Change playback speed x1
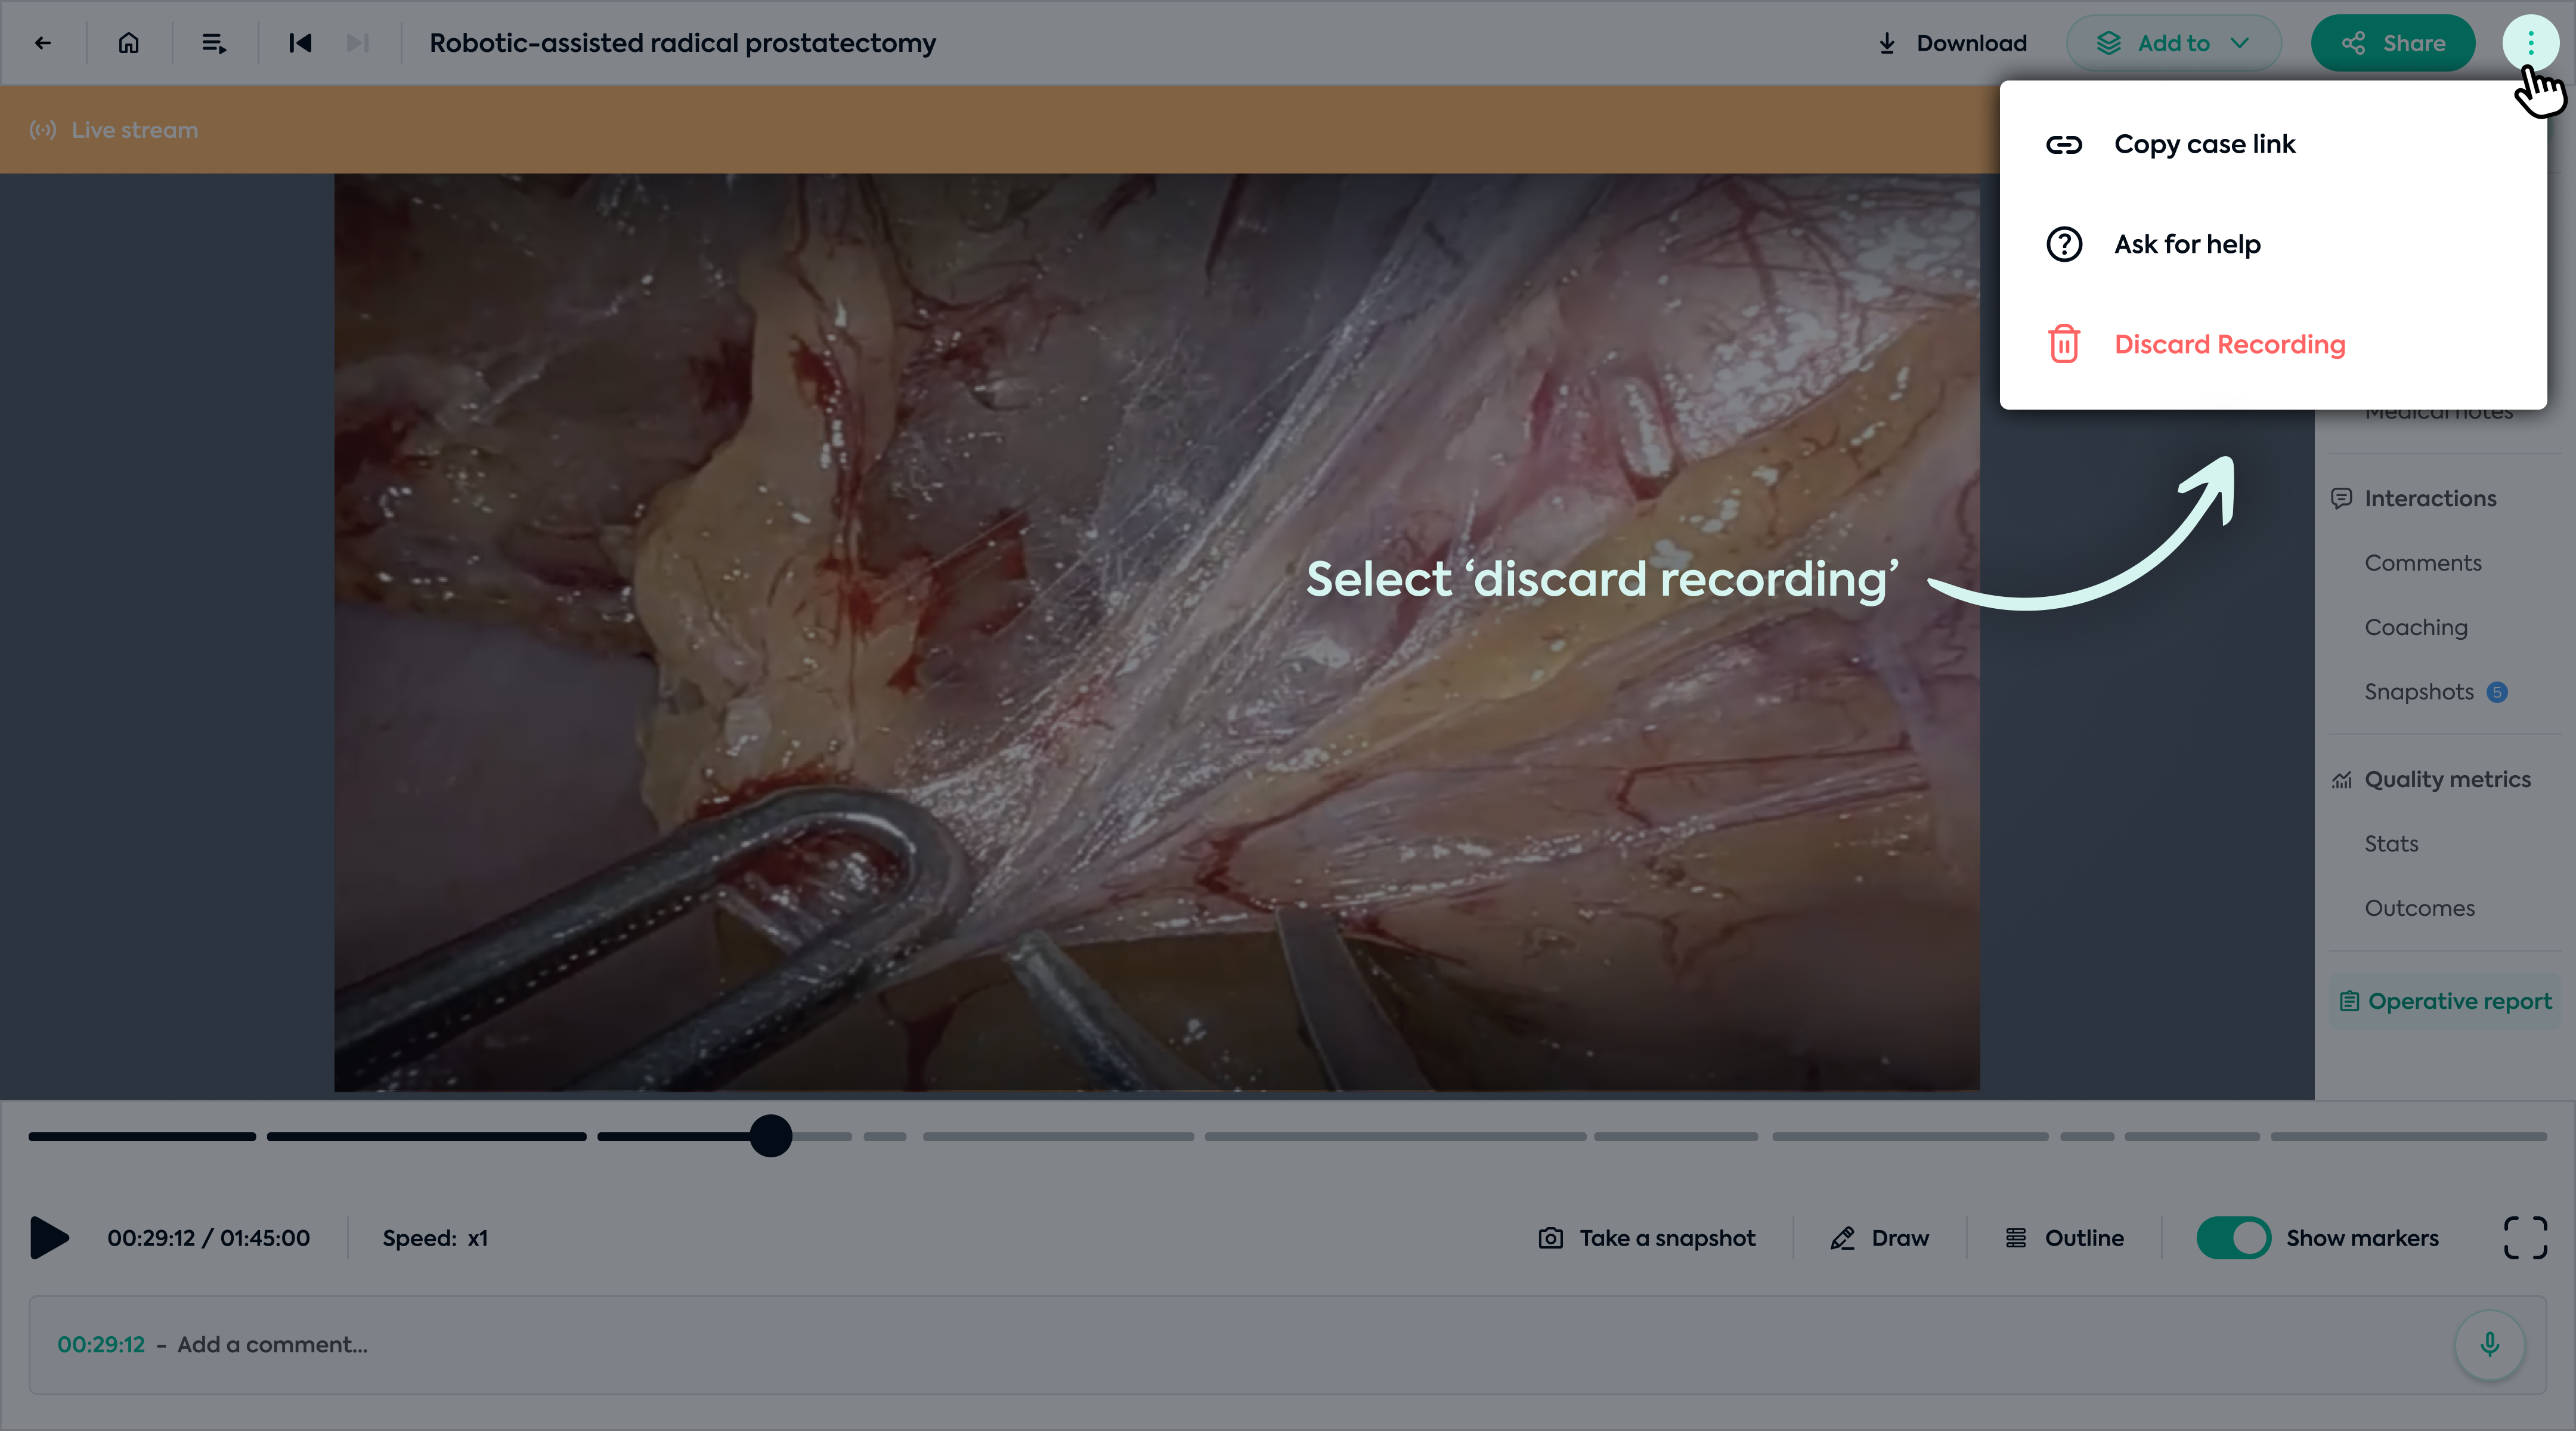The height and width of the screenshot is (1431, 2576). click(435, 1238)
